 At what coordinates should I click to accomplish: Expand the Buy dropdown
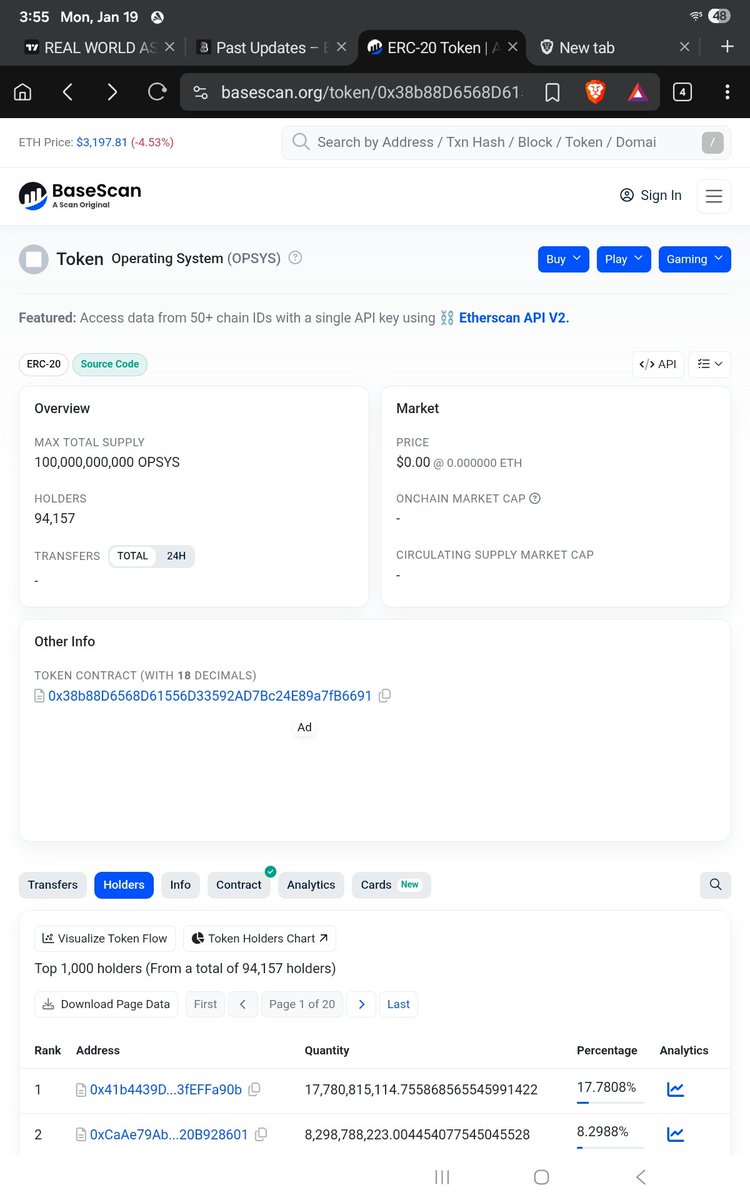pyautogui.click(x=563, y=259)
